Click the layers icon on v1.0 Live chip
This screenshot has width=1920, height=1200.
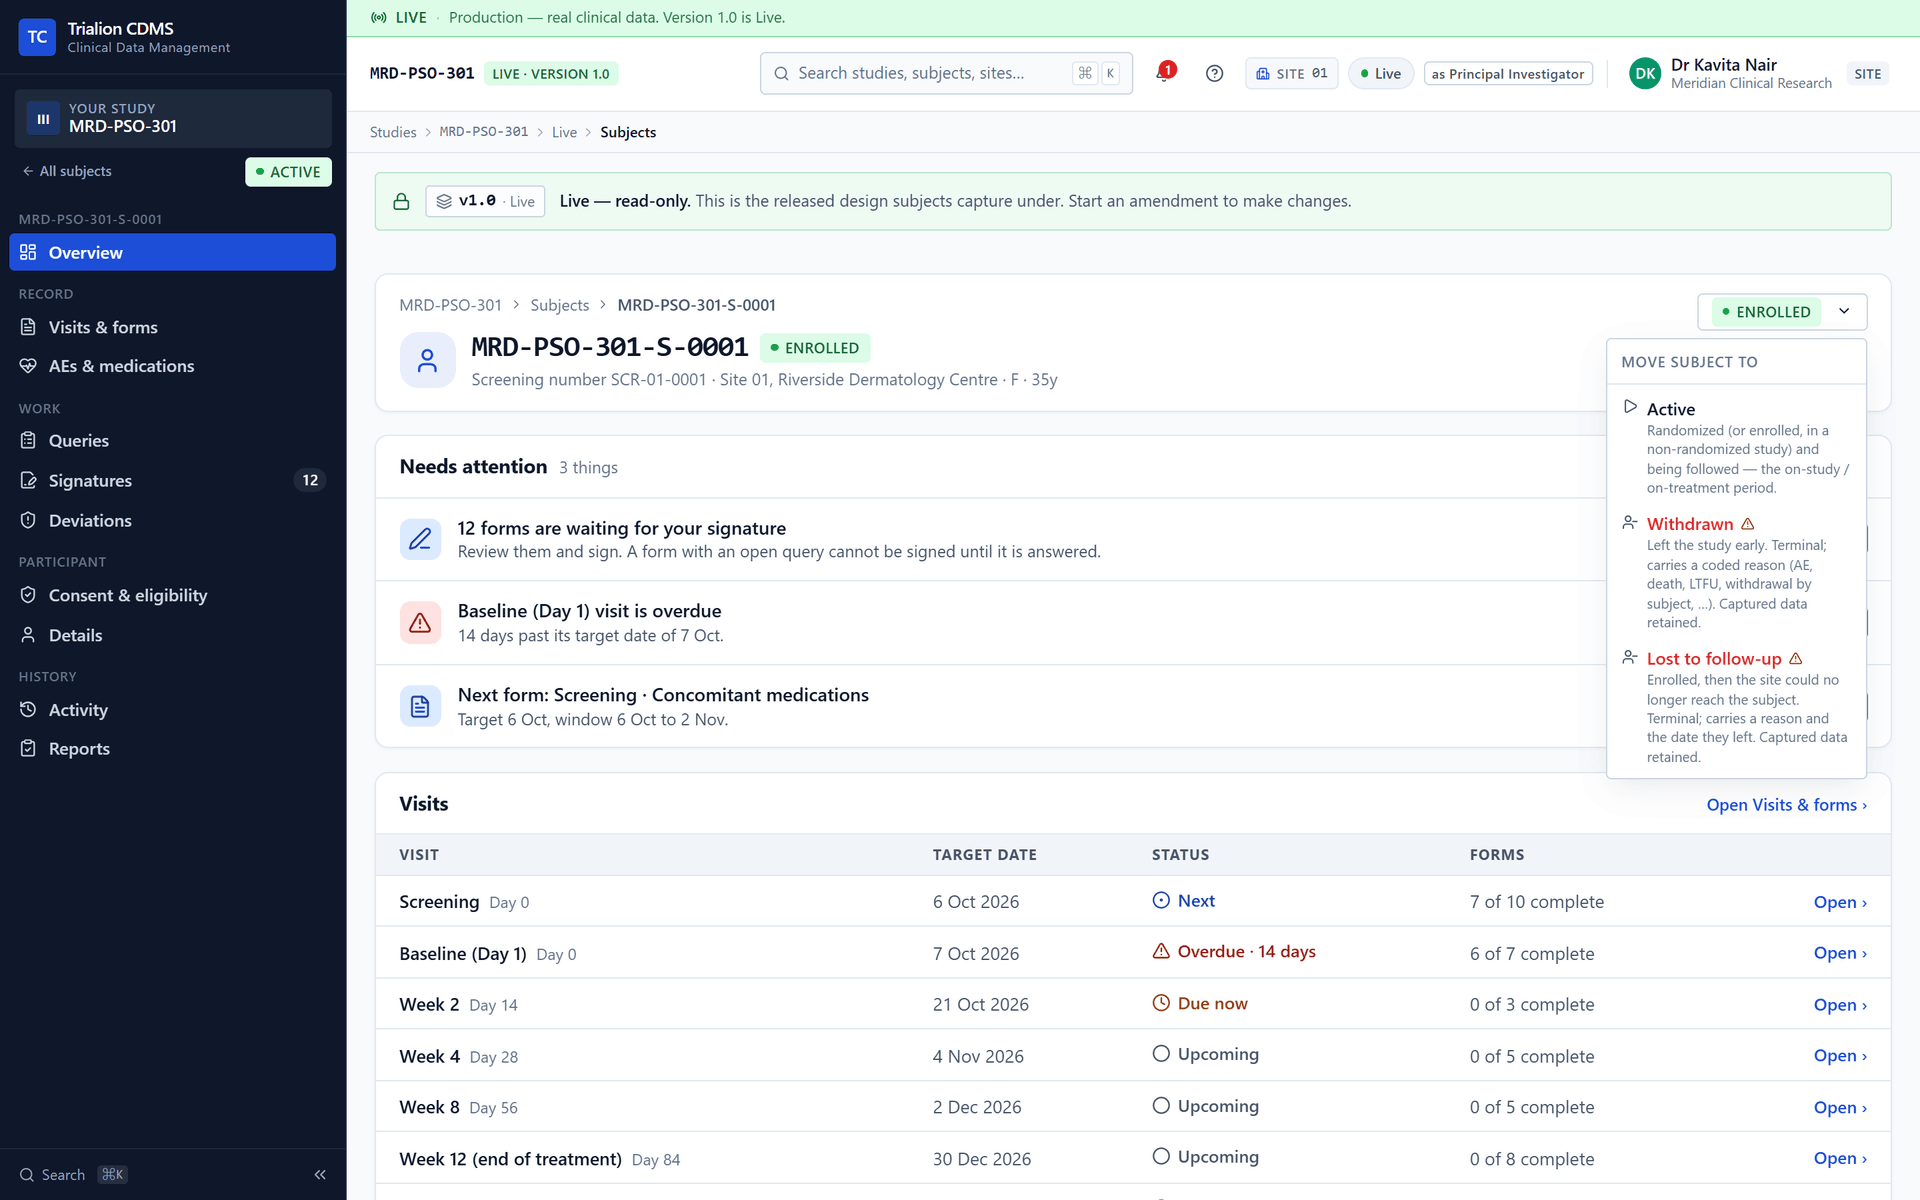click(x=444, y=201)
